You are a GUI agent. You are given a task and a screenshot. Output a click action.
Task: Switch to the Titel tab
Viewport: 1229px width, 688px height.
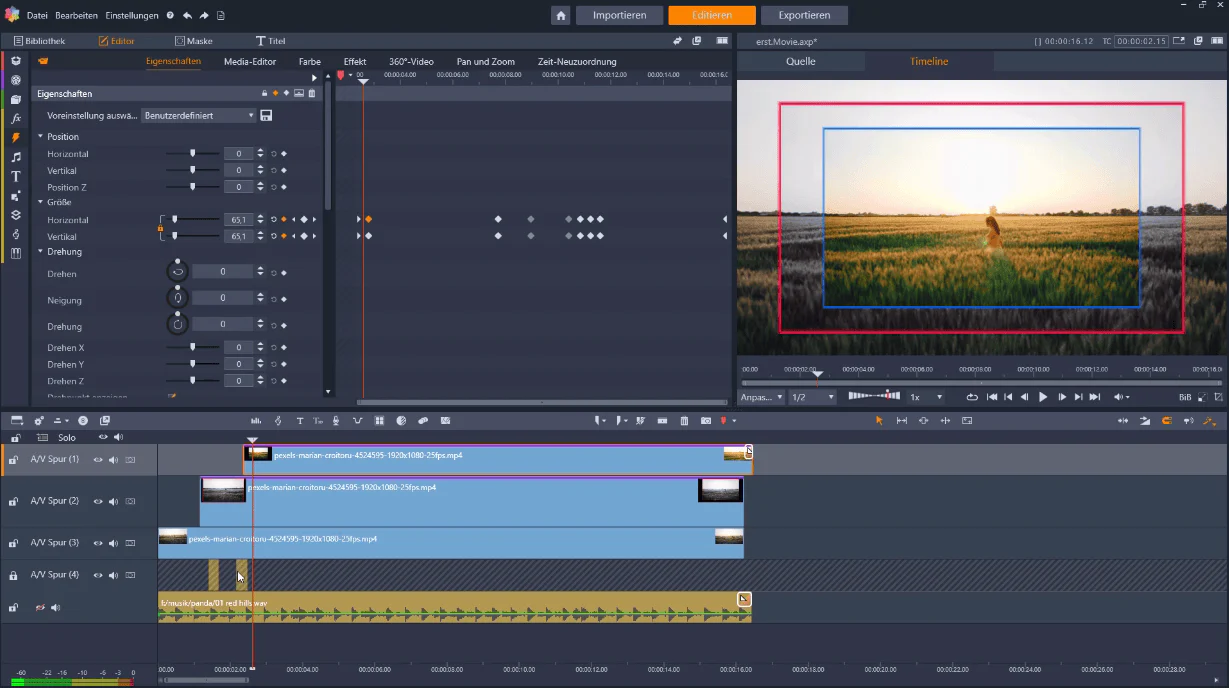pyautogui.click(x=271, y=41)
